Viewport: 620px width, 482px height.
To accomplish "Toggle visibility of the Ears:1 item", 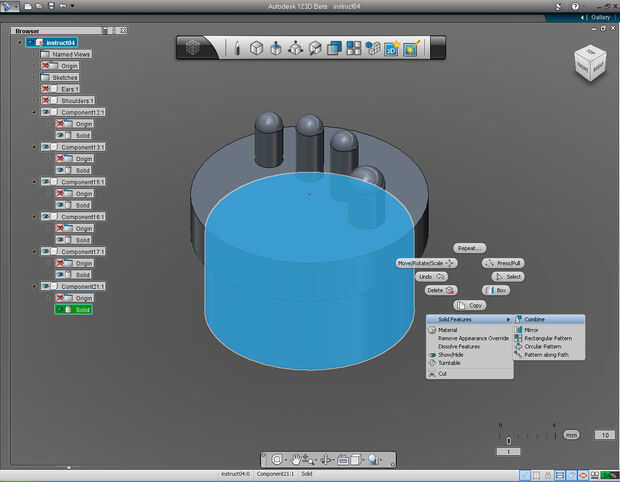I will pos(47,89).
